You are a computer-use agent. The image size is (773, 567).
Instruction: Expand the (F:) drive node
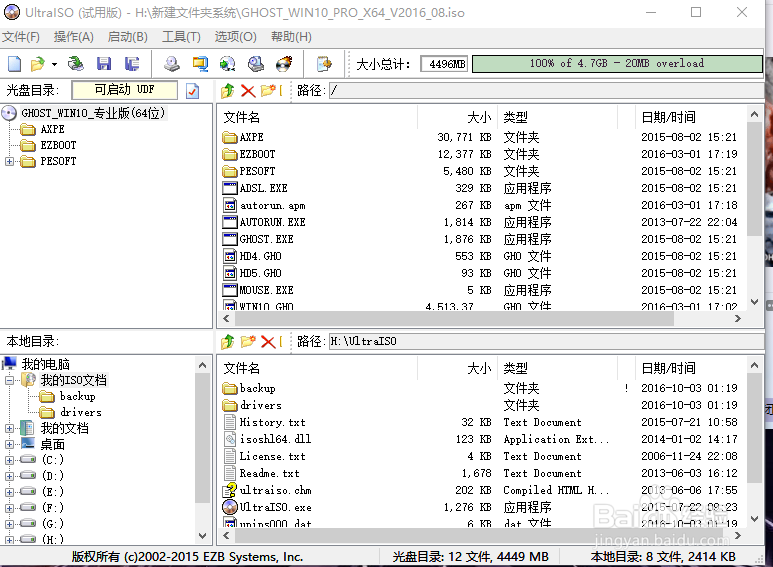[x=9, y=507]
